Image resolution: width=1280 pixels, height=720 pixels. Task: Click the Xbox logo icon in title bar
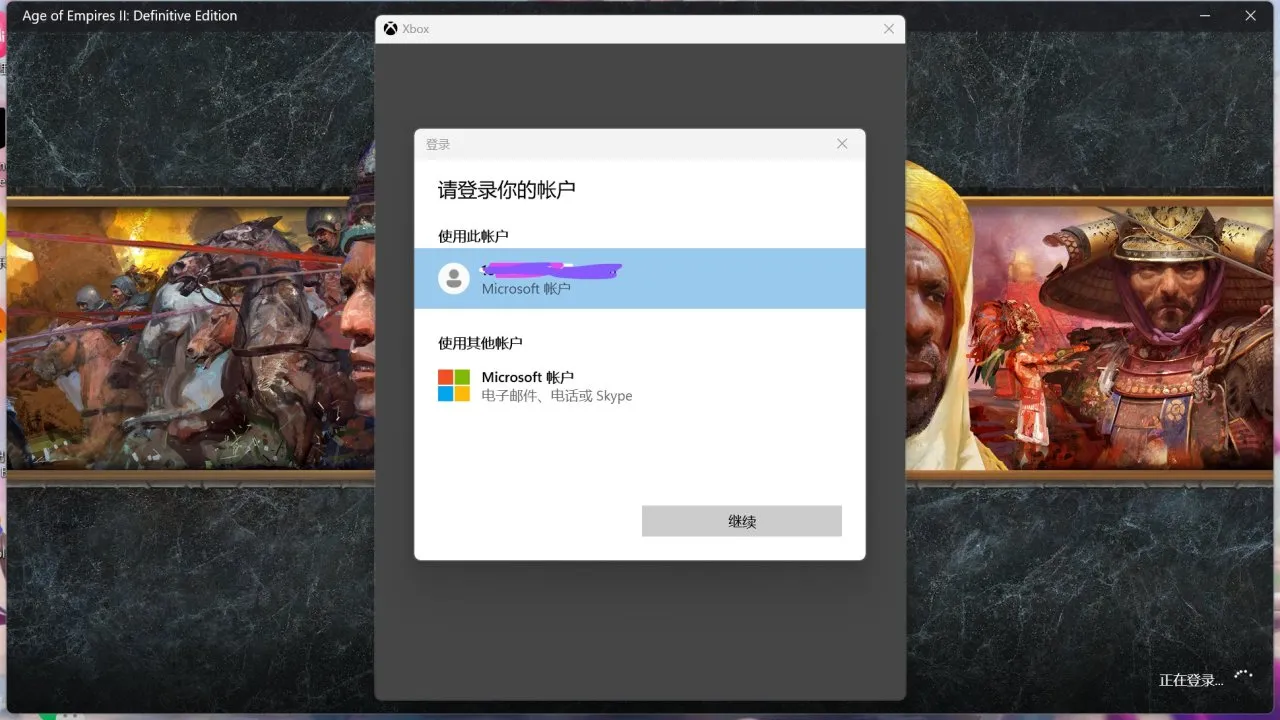tap(391, 29)
